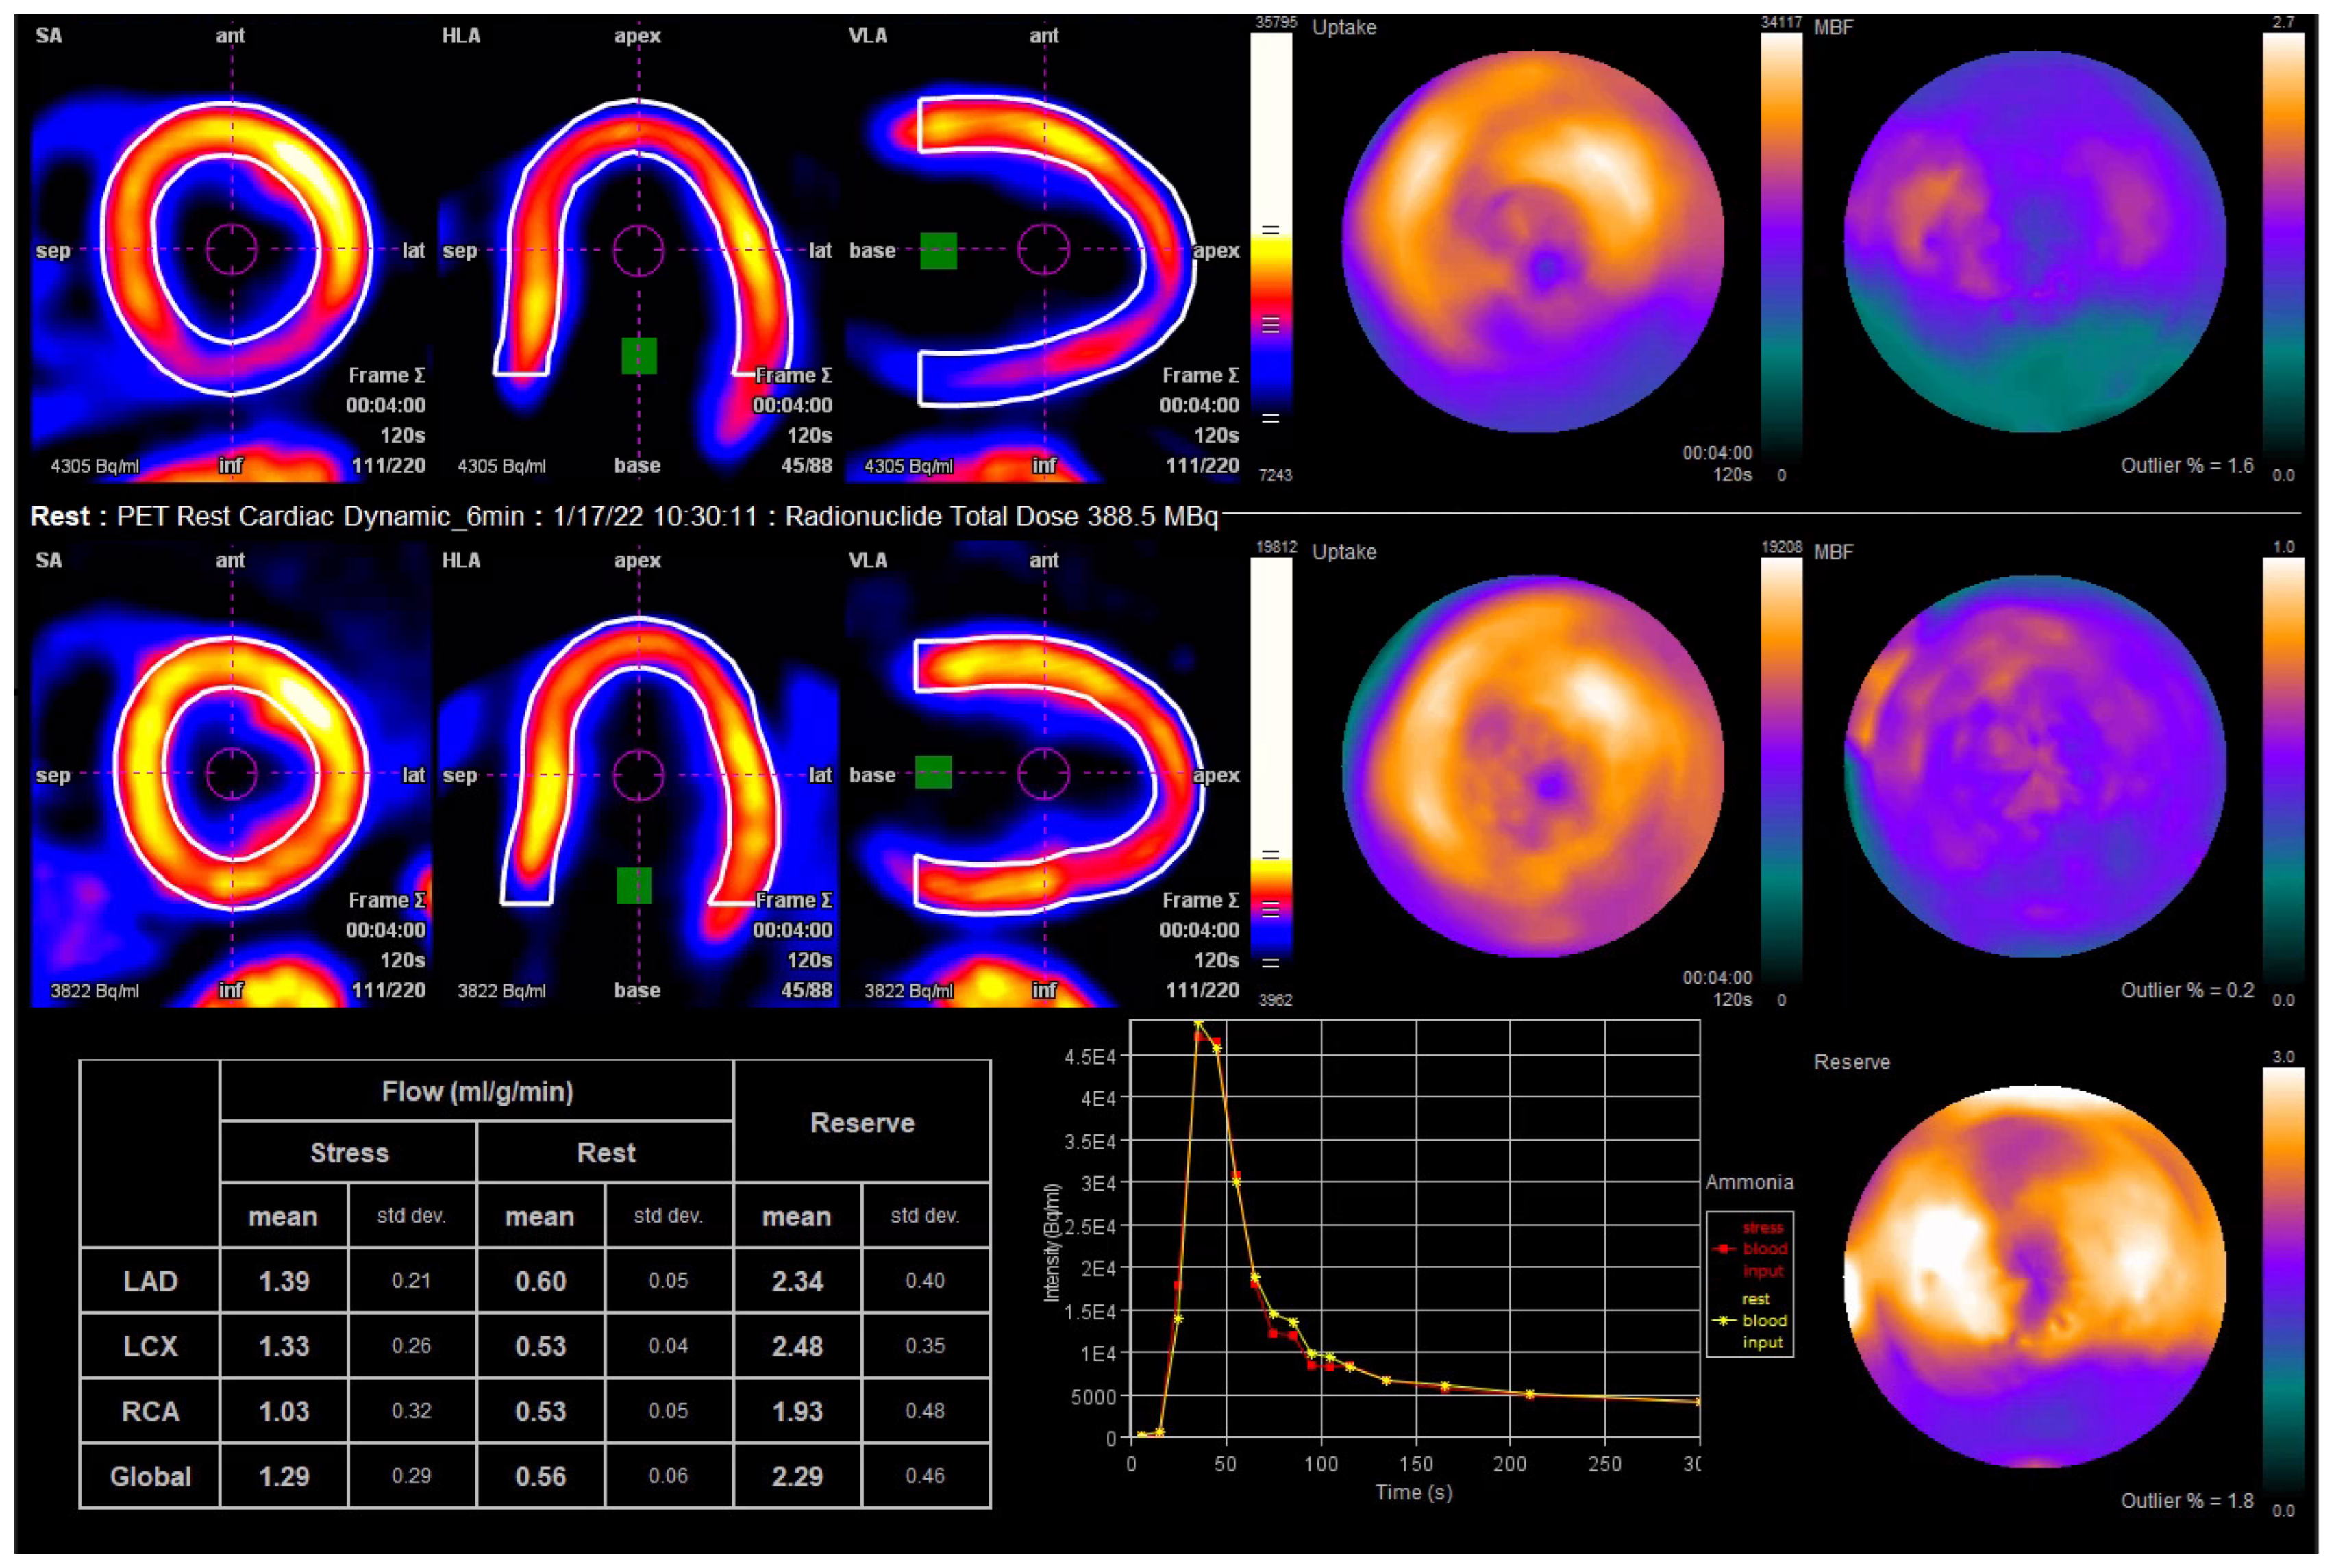Click crosshair circle in rest HLA slice
Image resolution: width=2334 pixels, height=1568 pixels.
638,774
